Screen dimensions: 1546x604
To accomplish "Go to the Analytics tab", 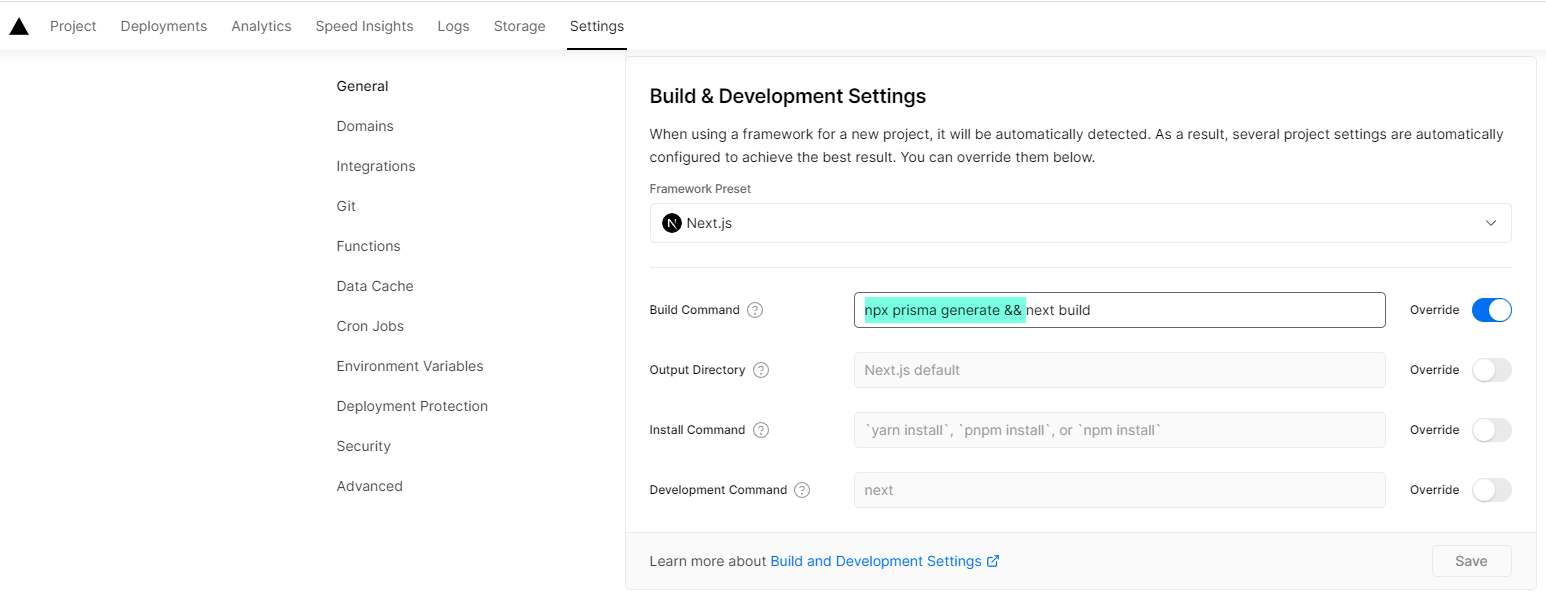I will pos(261,26).
